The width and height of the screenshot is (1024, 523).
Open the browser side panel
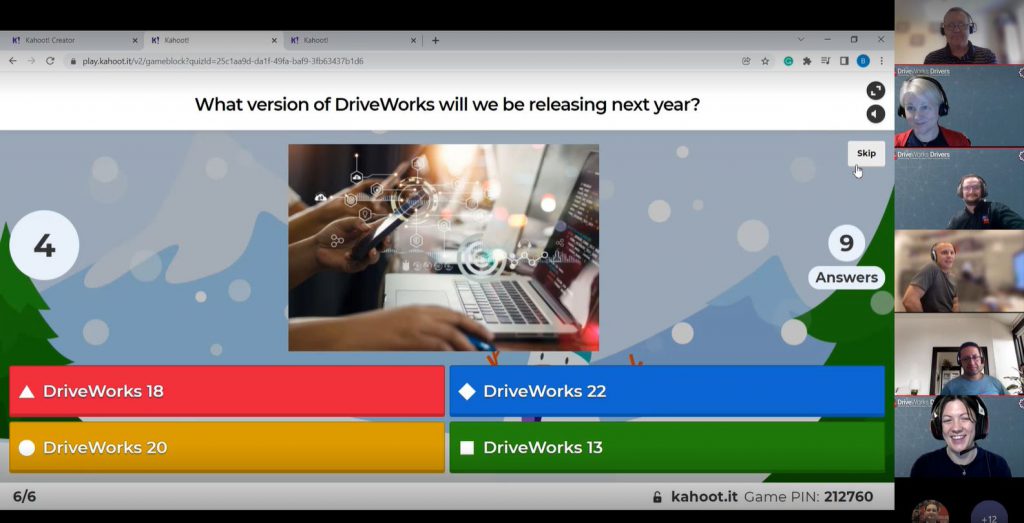pos(844,61)
